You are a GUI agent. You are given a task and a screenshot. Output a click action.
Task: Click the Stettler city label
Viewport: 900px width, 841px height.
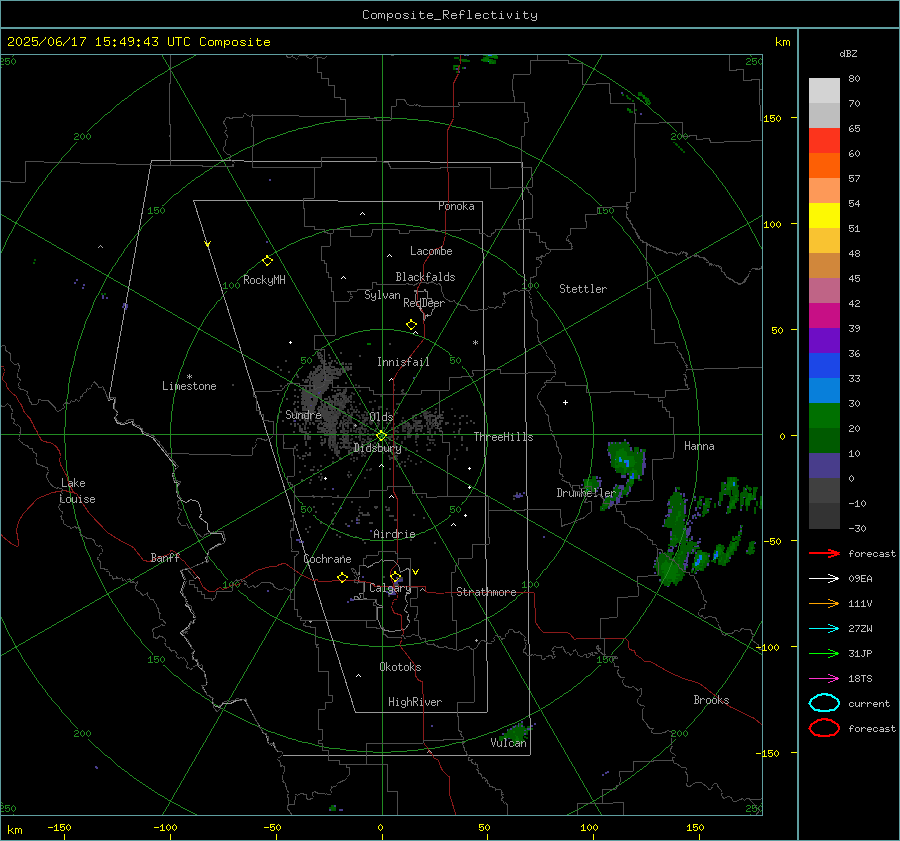583,289
